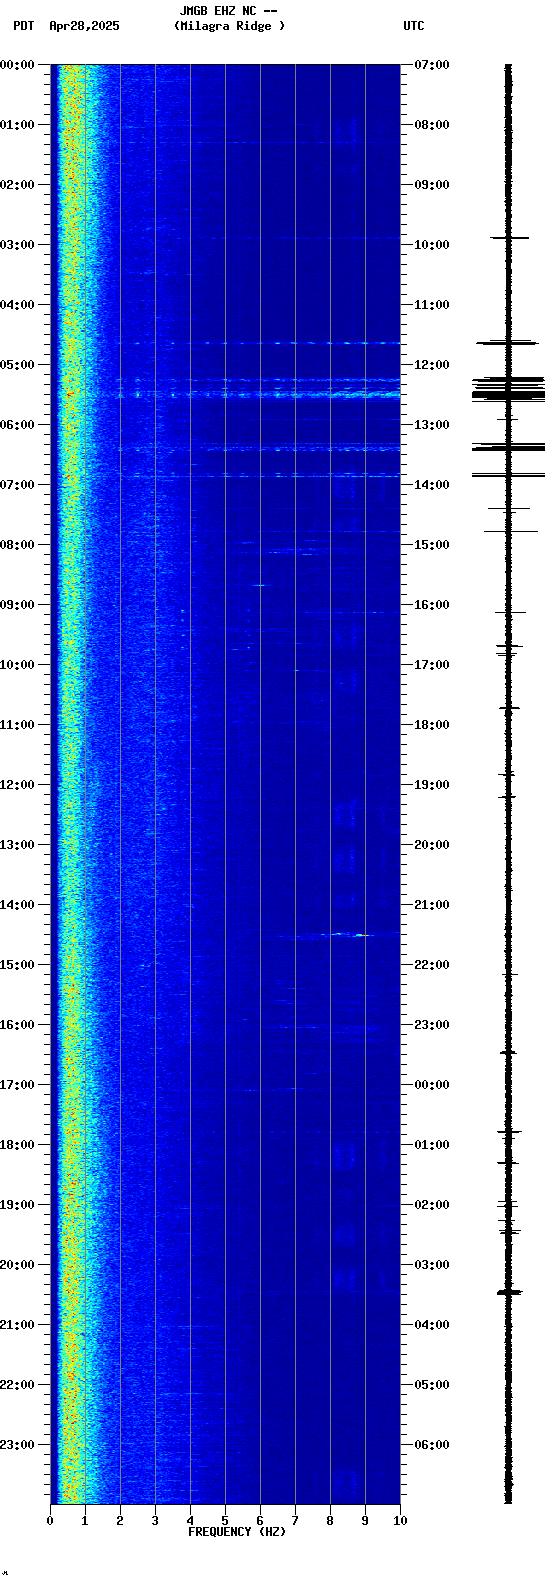Click the PDT time label '01:00'
Screen dimensions: 552x1584
click(x=17, y=125)
